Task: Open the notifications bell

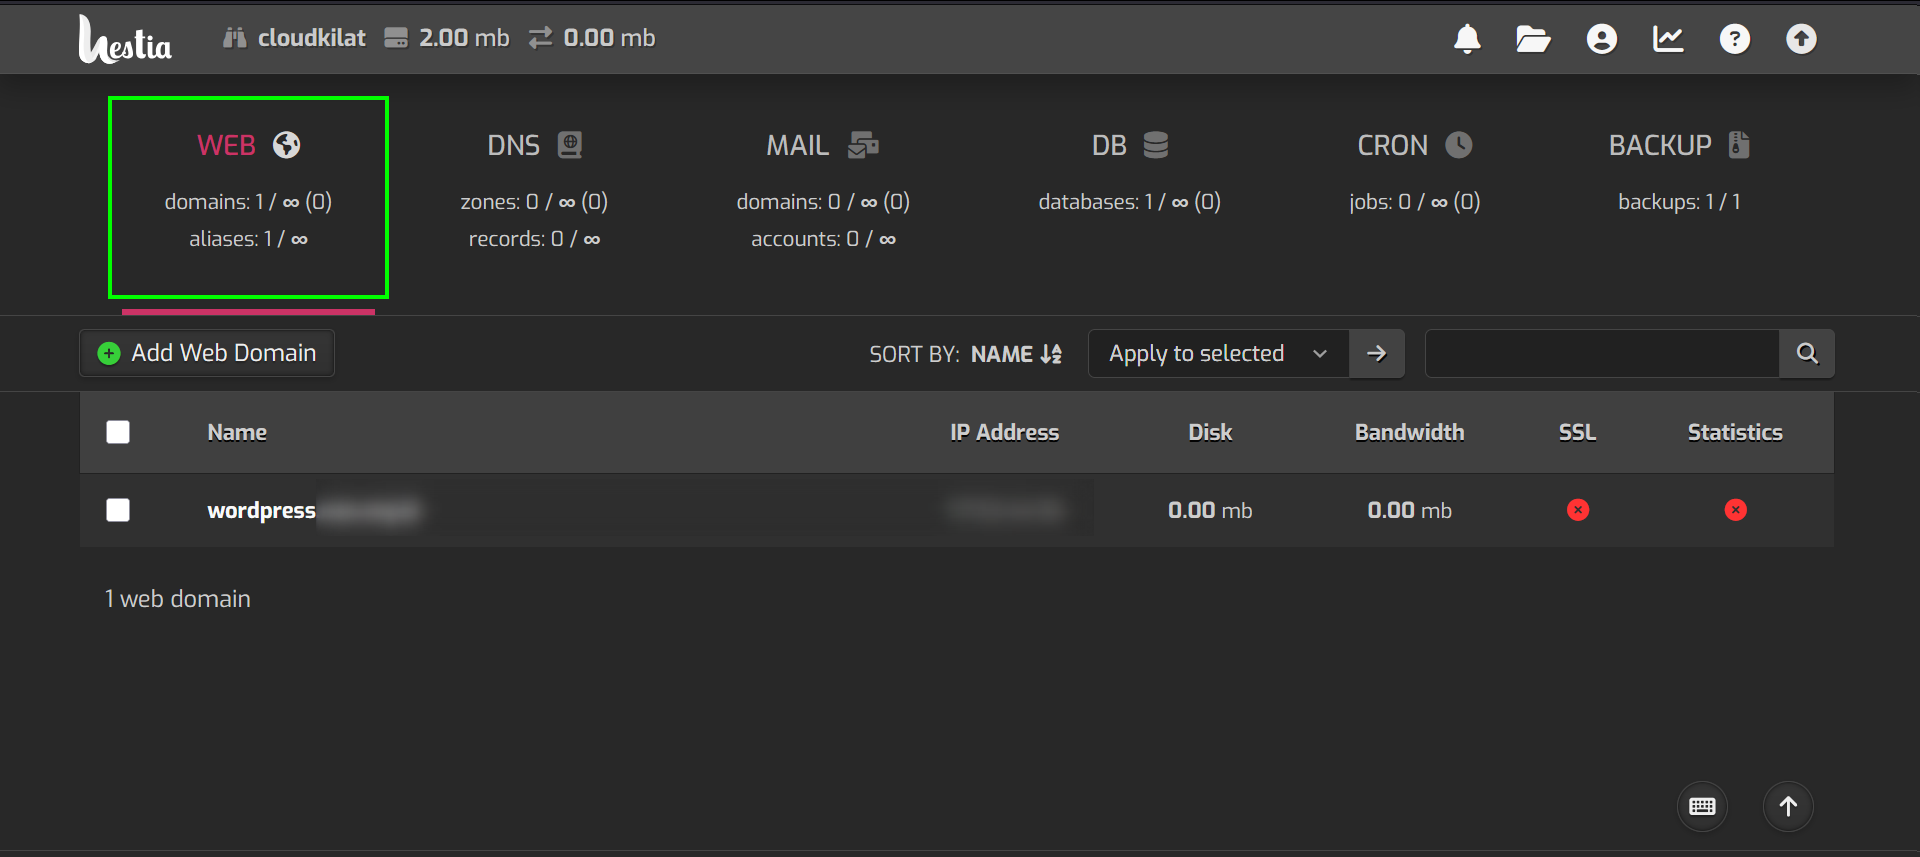Action: pos(1467,39)
